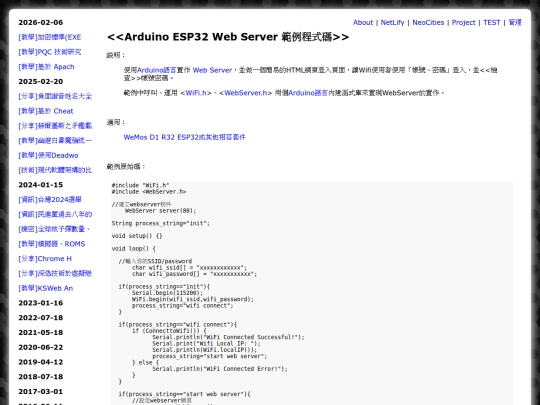Click code line void setup() {}
The height and width of the screenshot is (405, 540).
(137, 236)
